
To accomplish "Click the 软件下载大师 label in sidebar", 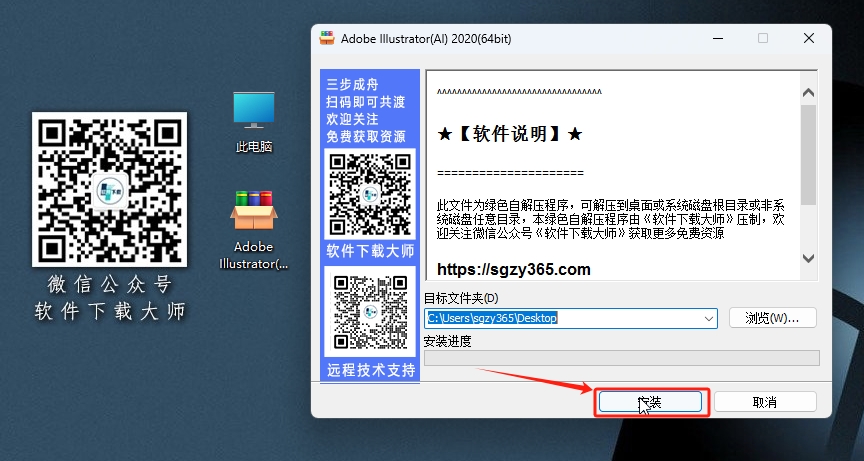I will click(370, 252).
